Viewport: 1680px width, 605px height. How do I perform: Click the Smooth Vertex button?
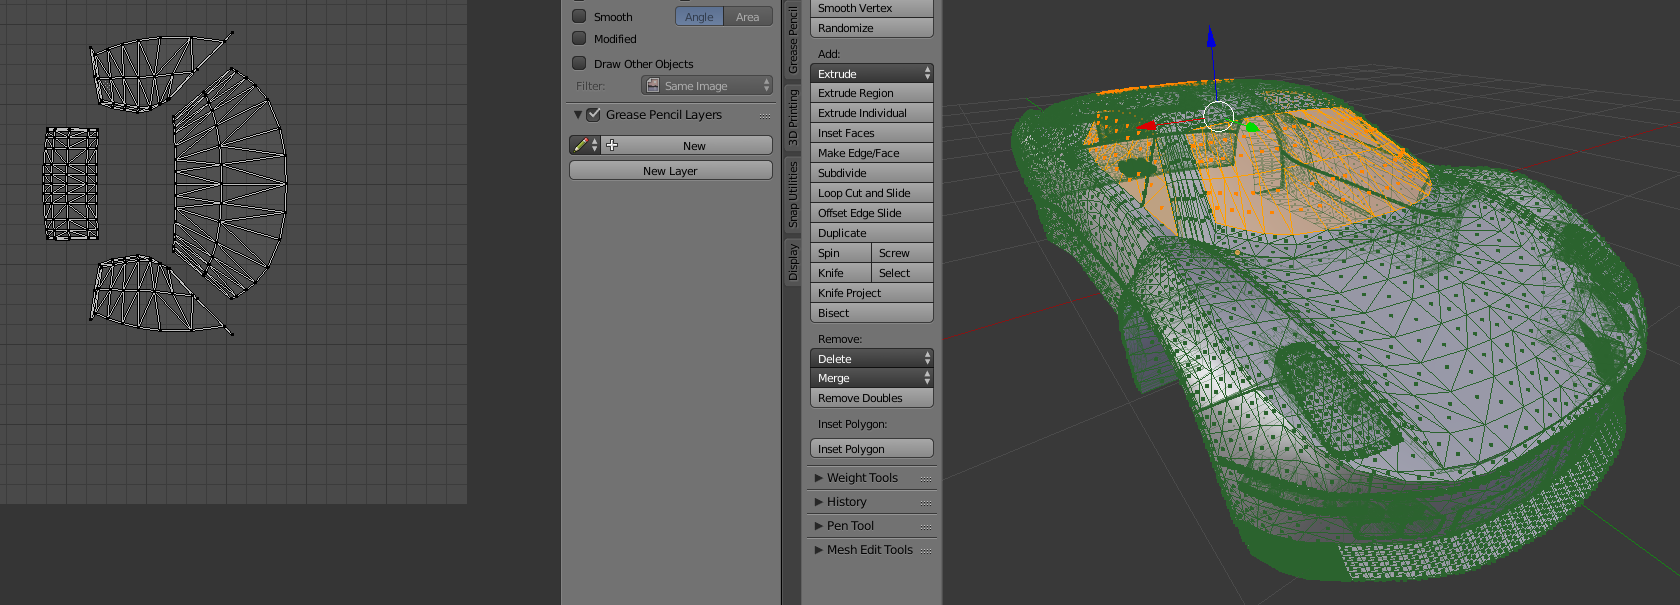[x=871, y=8]
